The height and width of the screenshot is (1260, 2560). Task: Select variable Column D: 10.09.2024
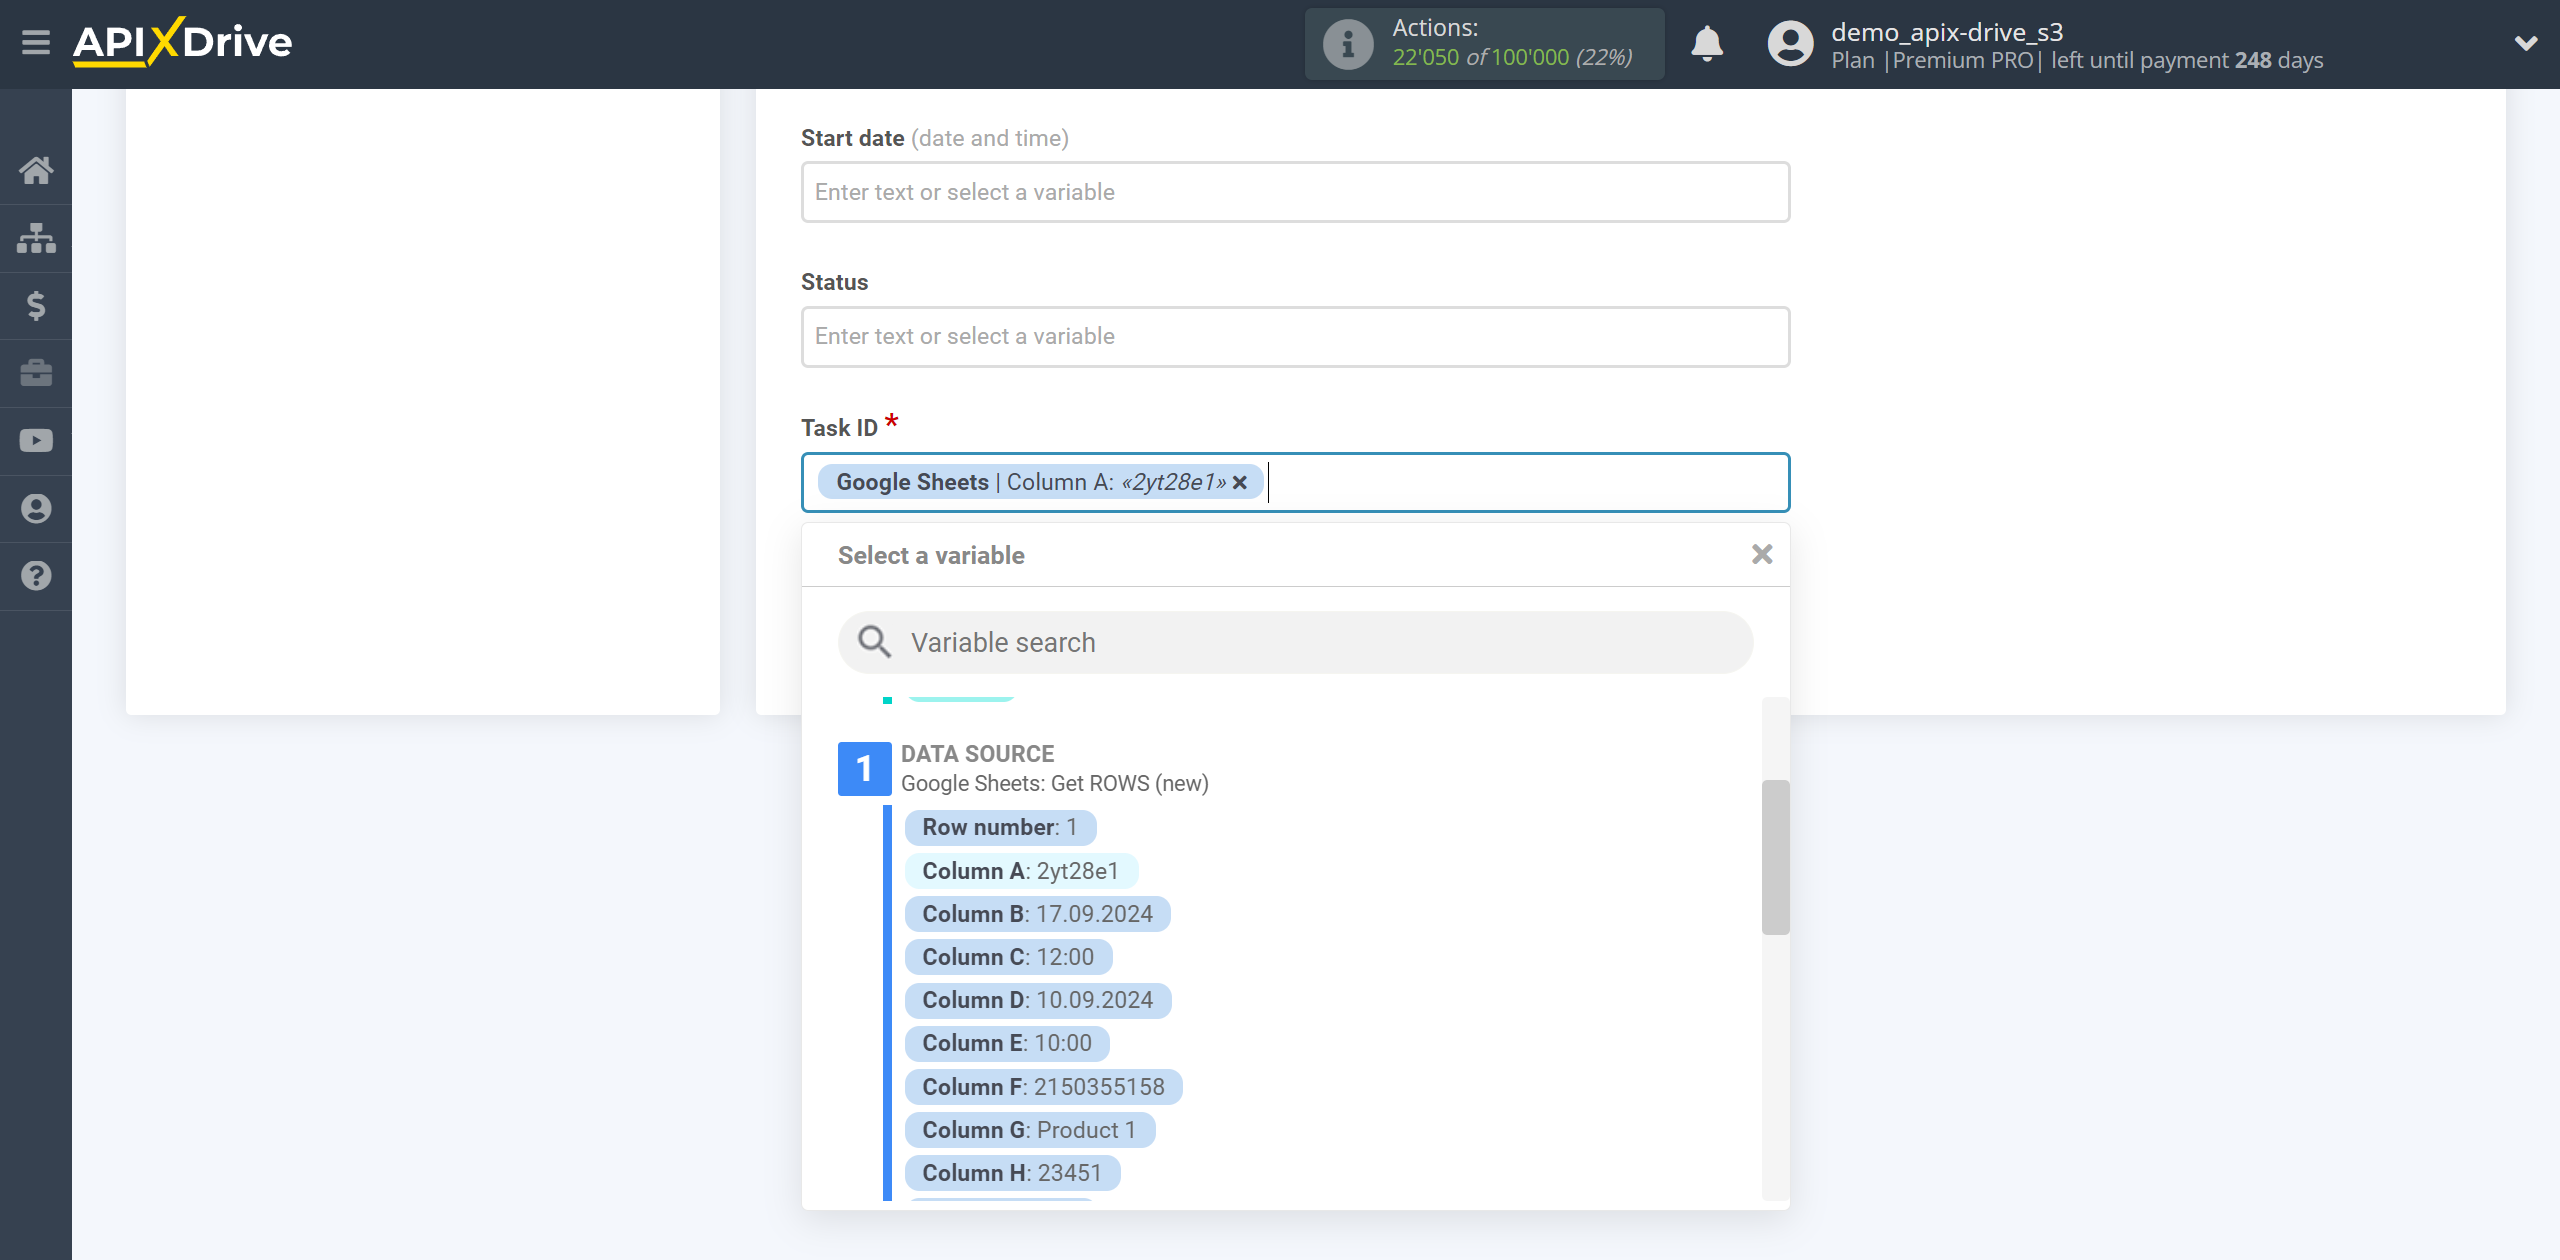coord(1038,1000)
